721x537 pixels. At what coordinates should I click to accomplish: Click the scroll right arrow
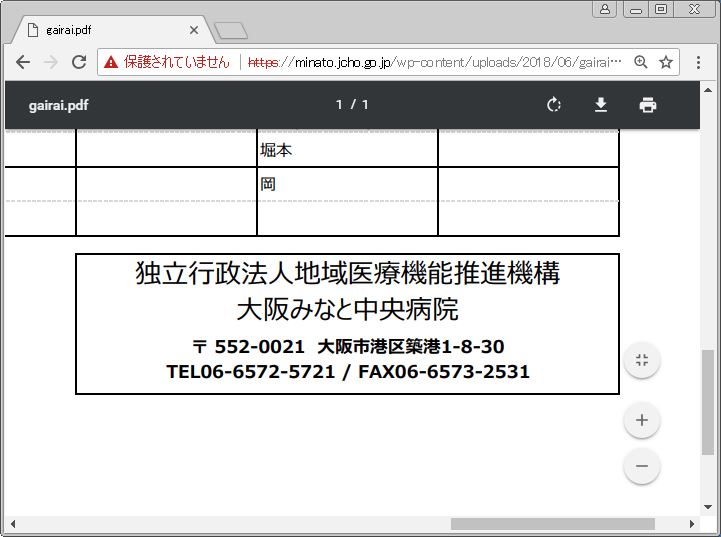pos(692,524)
